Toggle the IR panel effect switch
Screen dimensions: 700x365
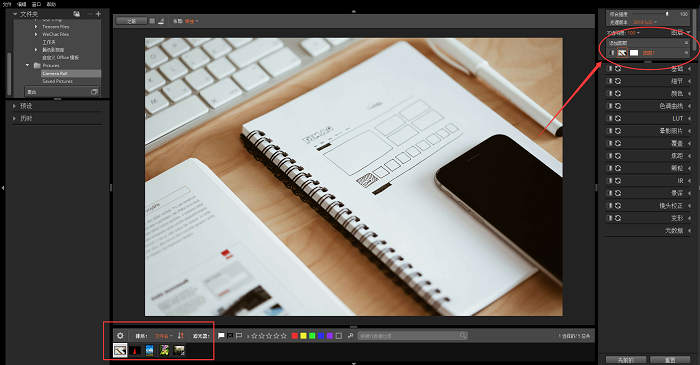point(610,181)
